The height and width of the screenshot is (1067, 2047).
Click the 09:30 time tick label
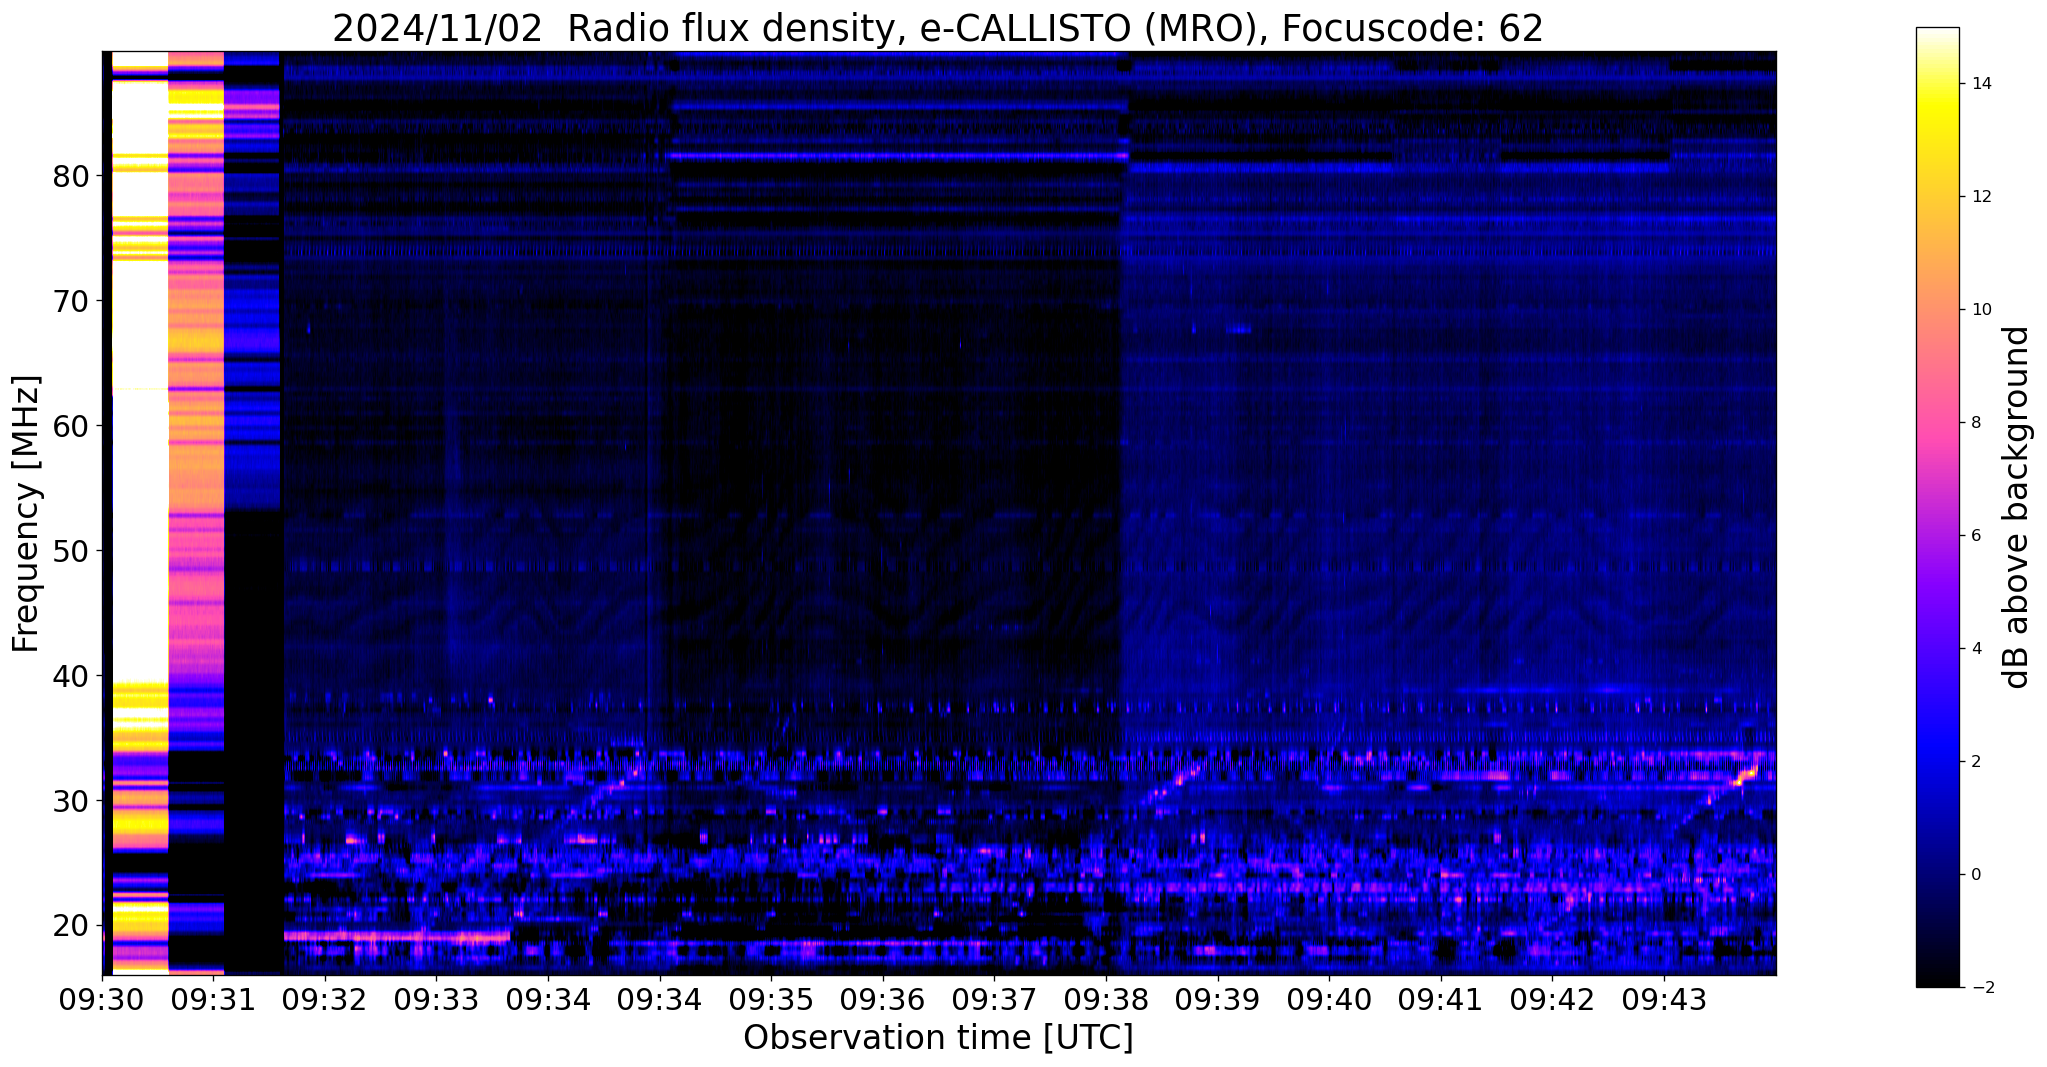coord(102,999)
